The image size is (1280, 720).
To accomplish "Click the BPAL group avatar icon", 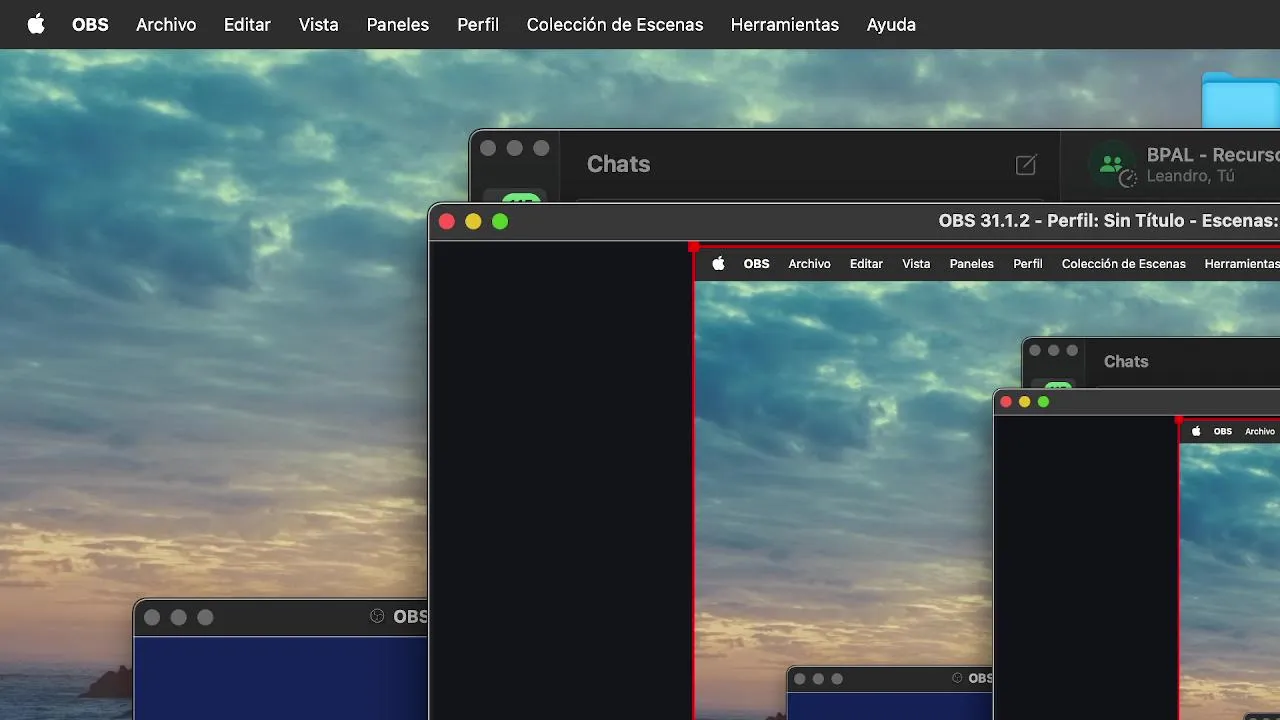I will [x=1111, y=165].
